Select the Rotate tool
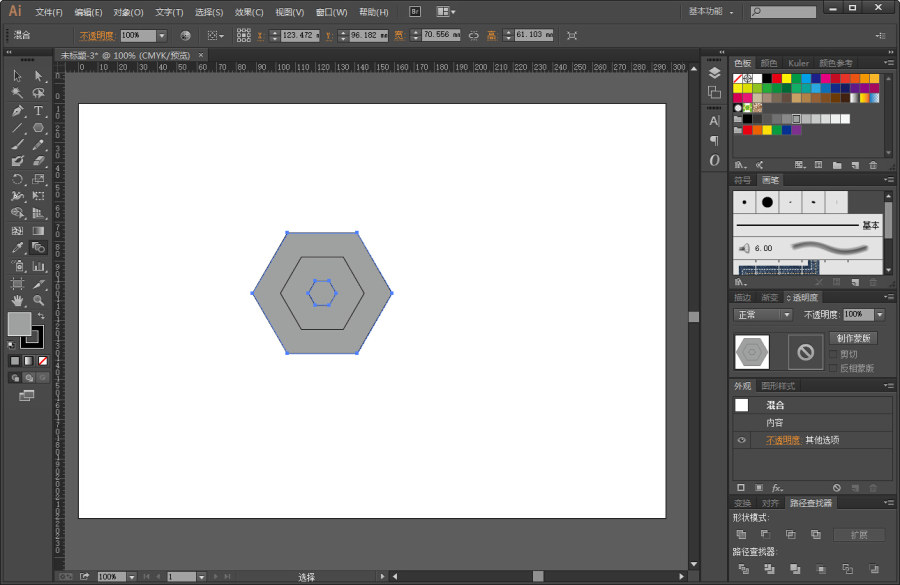Screen dimensions: 900x585 (x=17, y=179)
